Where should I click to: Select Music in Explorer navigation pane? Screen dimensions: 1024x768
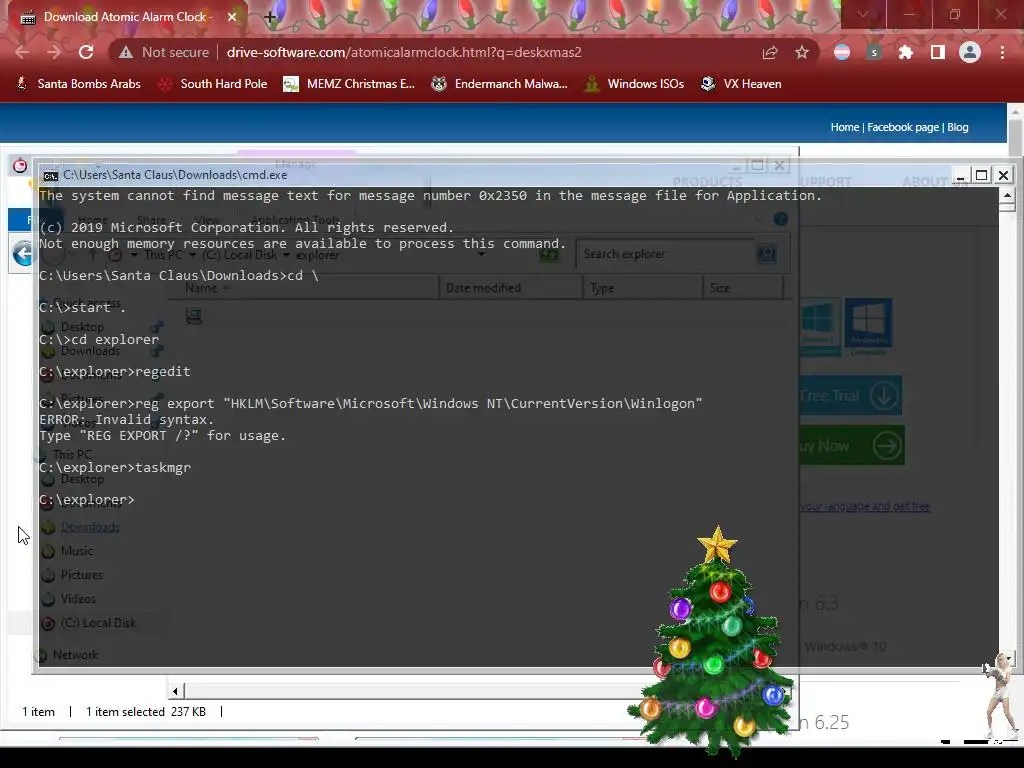pyautogui.click(x=76, y=551)
